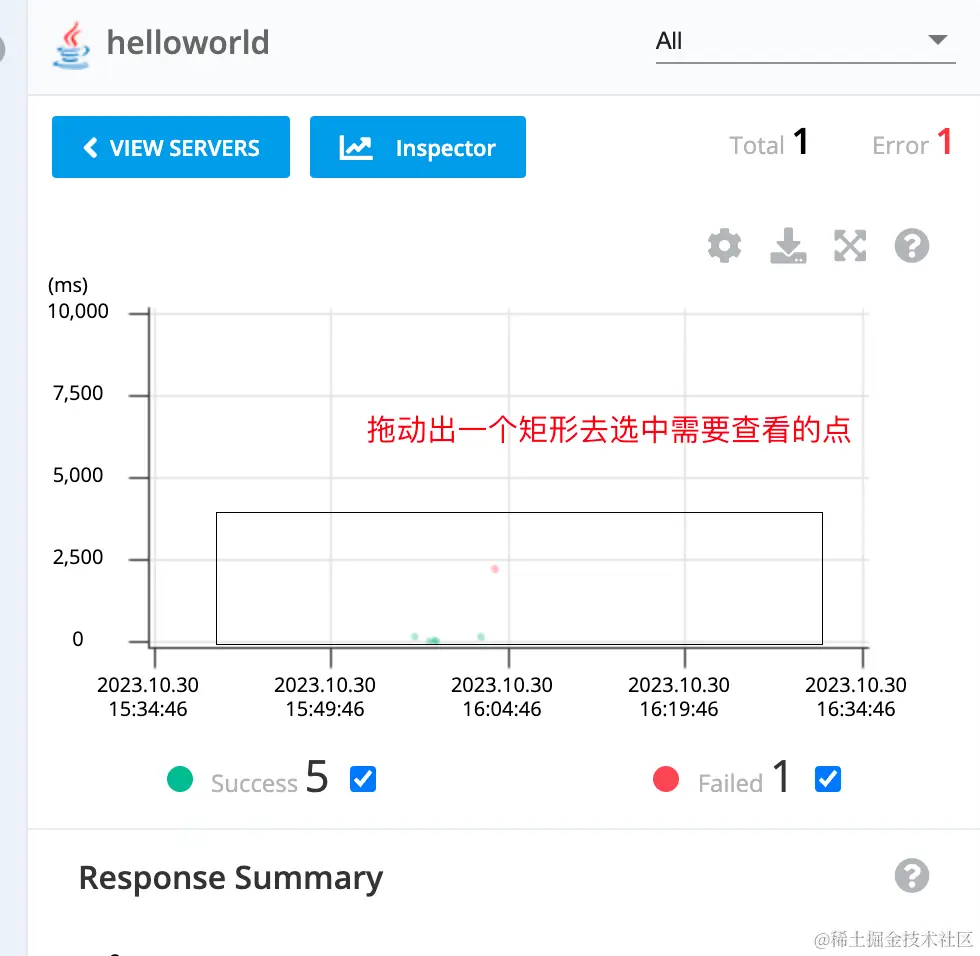Viewport: 980px width, 956px height.
Task: Click the 5,000 y-axis label
Action: pyautogui.click(x=78, y=476)
